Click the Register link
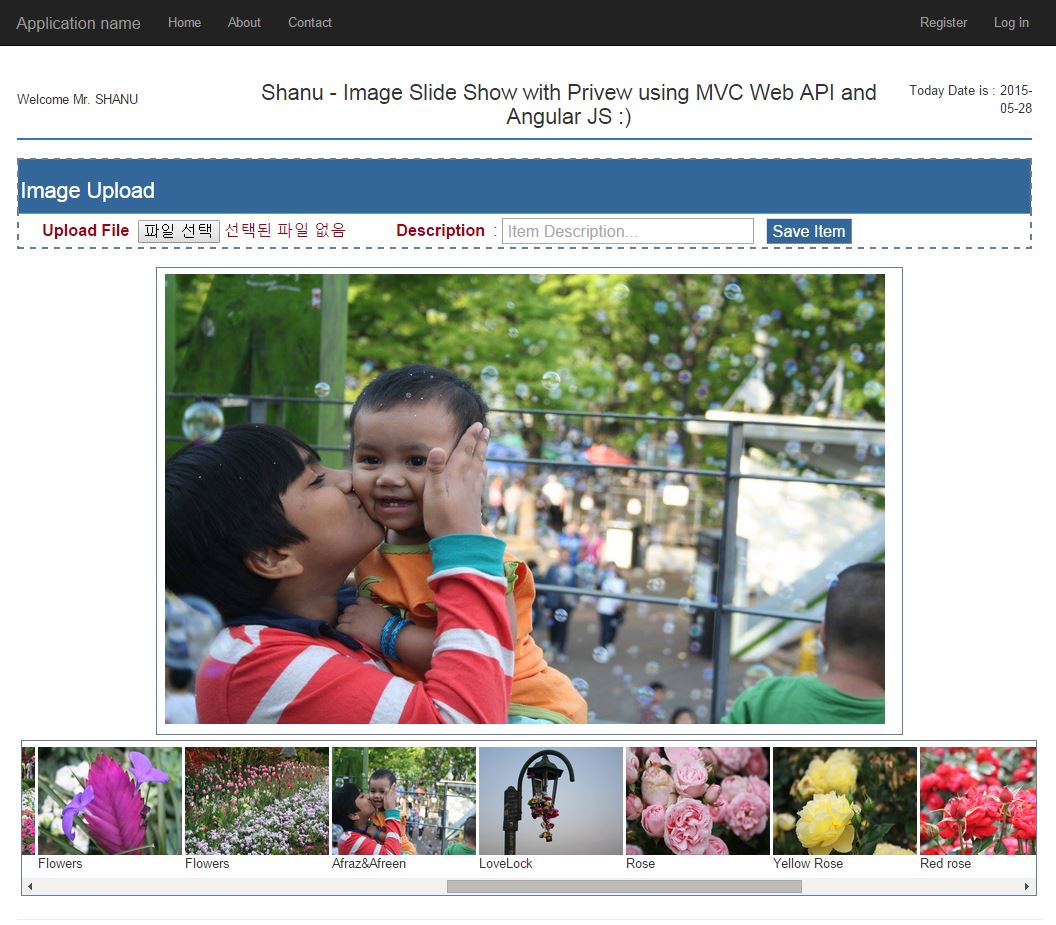 tap(943, 23)
